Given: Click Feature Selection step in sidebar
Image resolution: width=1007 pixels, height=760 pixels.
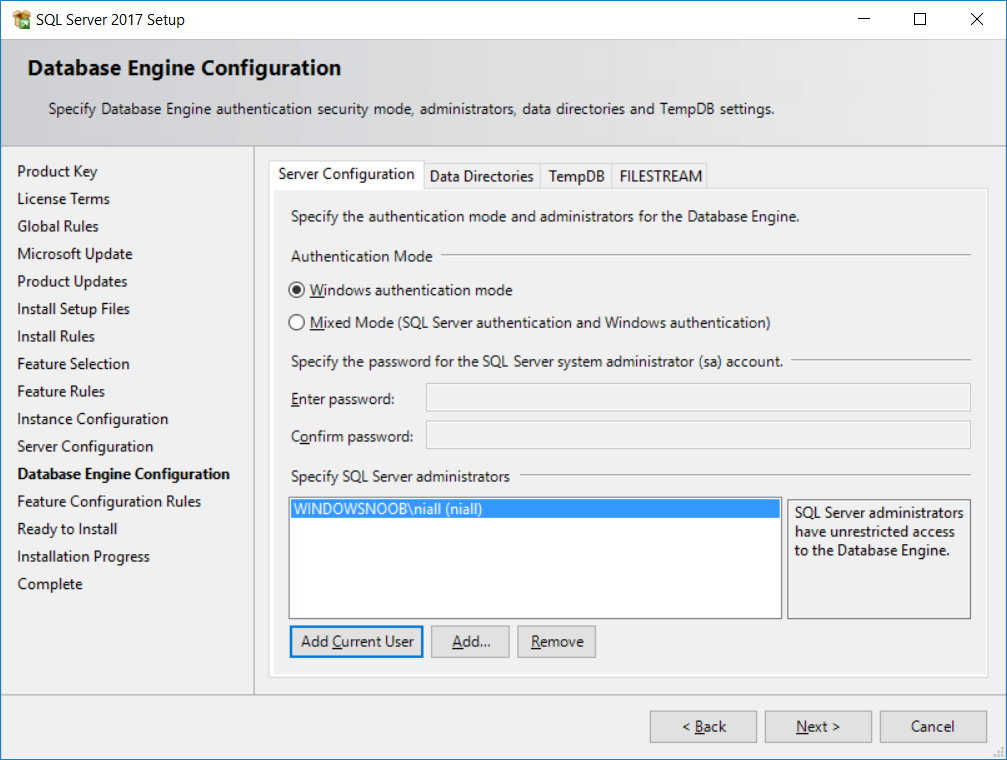Looking at the screenshot, I should tap(73, 364).
